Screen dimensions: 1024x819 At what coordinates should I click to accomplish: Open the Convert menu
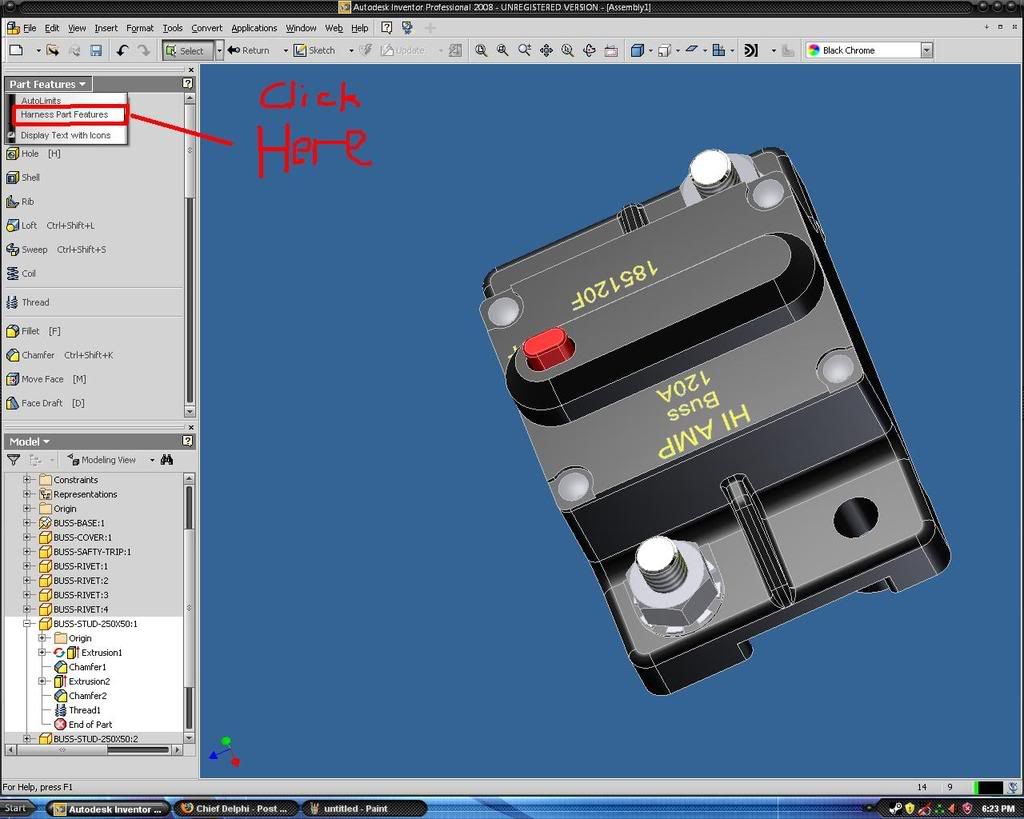click(x=207, y=28)
